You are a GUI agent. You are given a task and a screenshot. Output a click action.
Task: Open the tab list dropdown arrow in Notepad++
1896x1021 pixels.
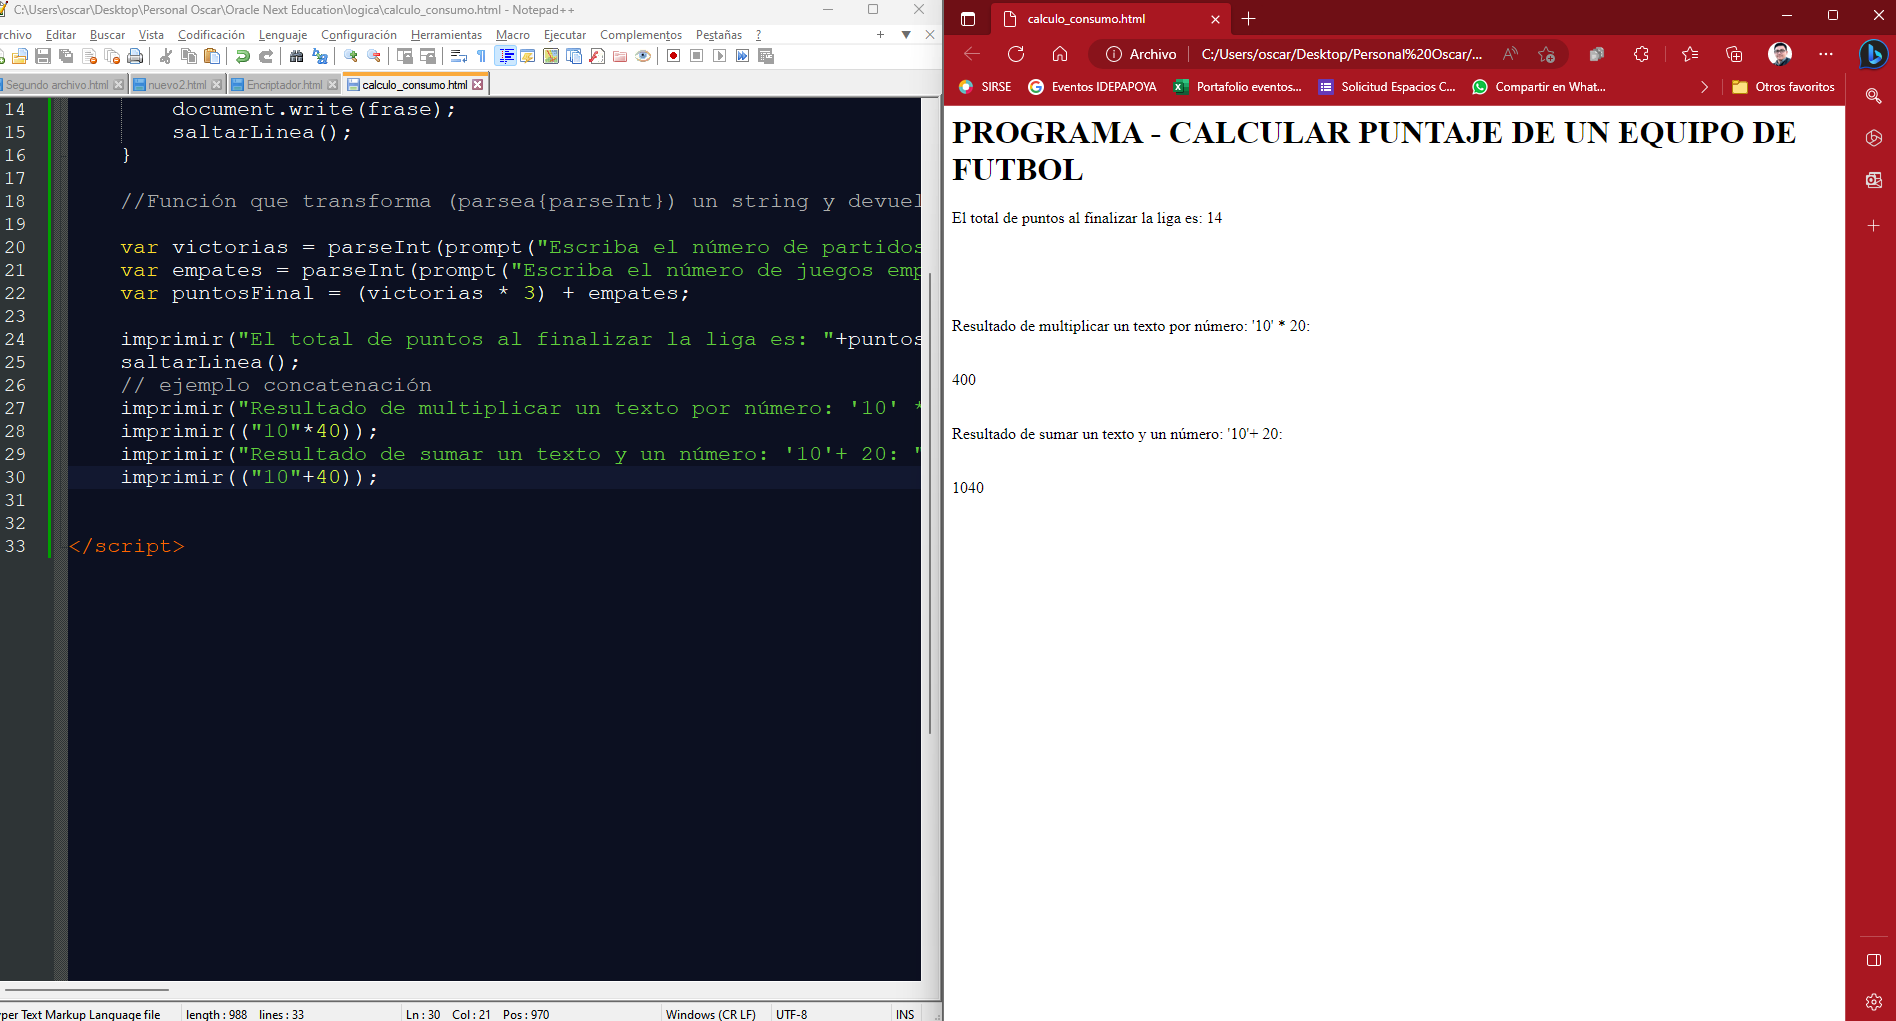(906, 35)
